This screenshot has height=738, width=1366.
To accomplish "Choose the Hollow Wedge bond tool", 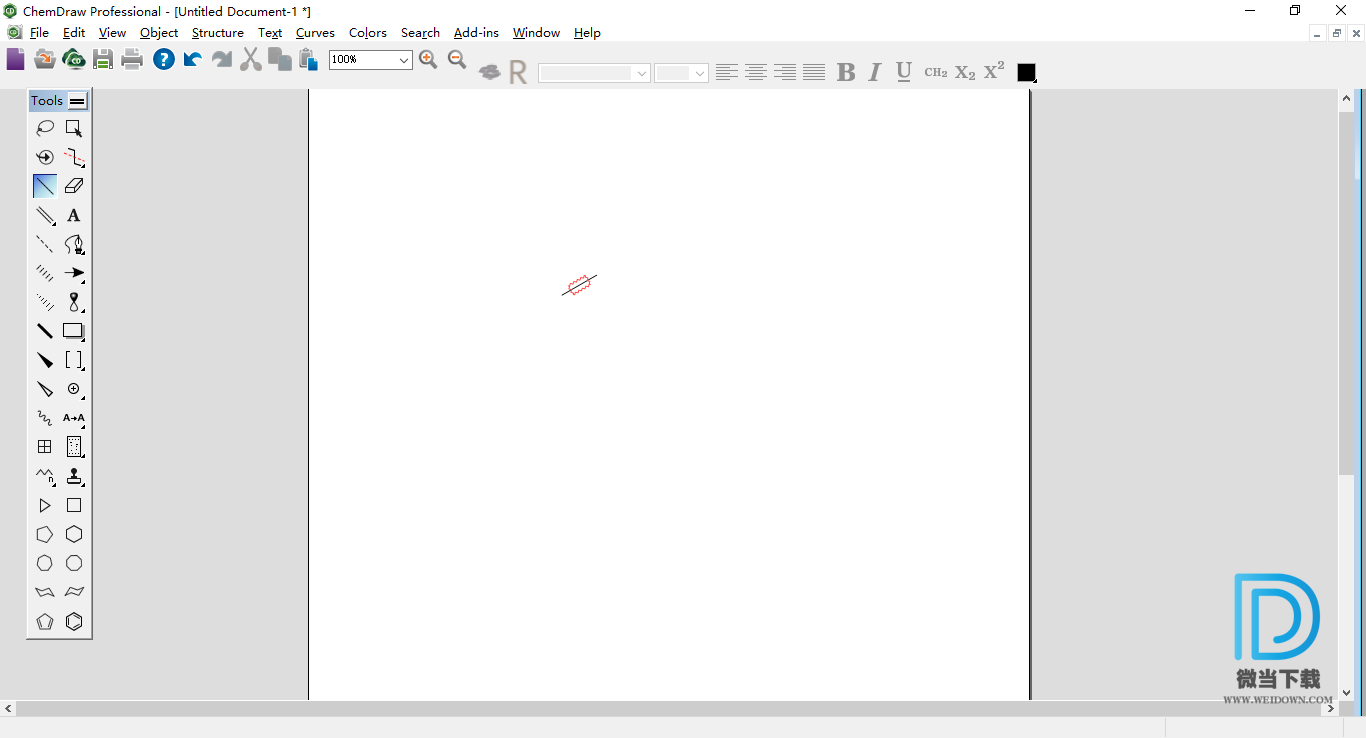I will (45, 389).
